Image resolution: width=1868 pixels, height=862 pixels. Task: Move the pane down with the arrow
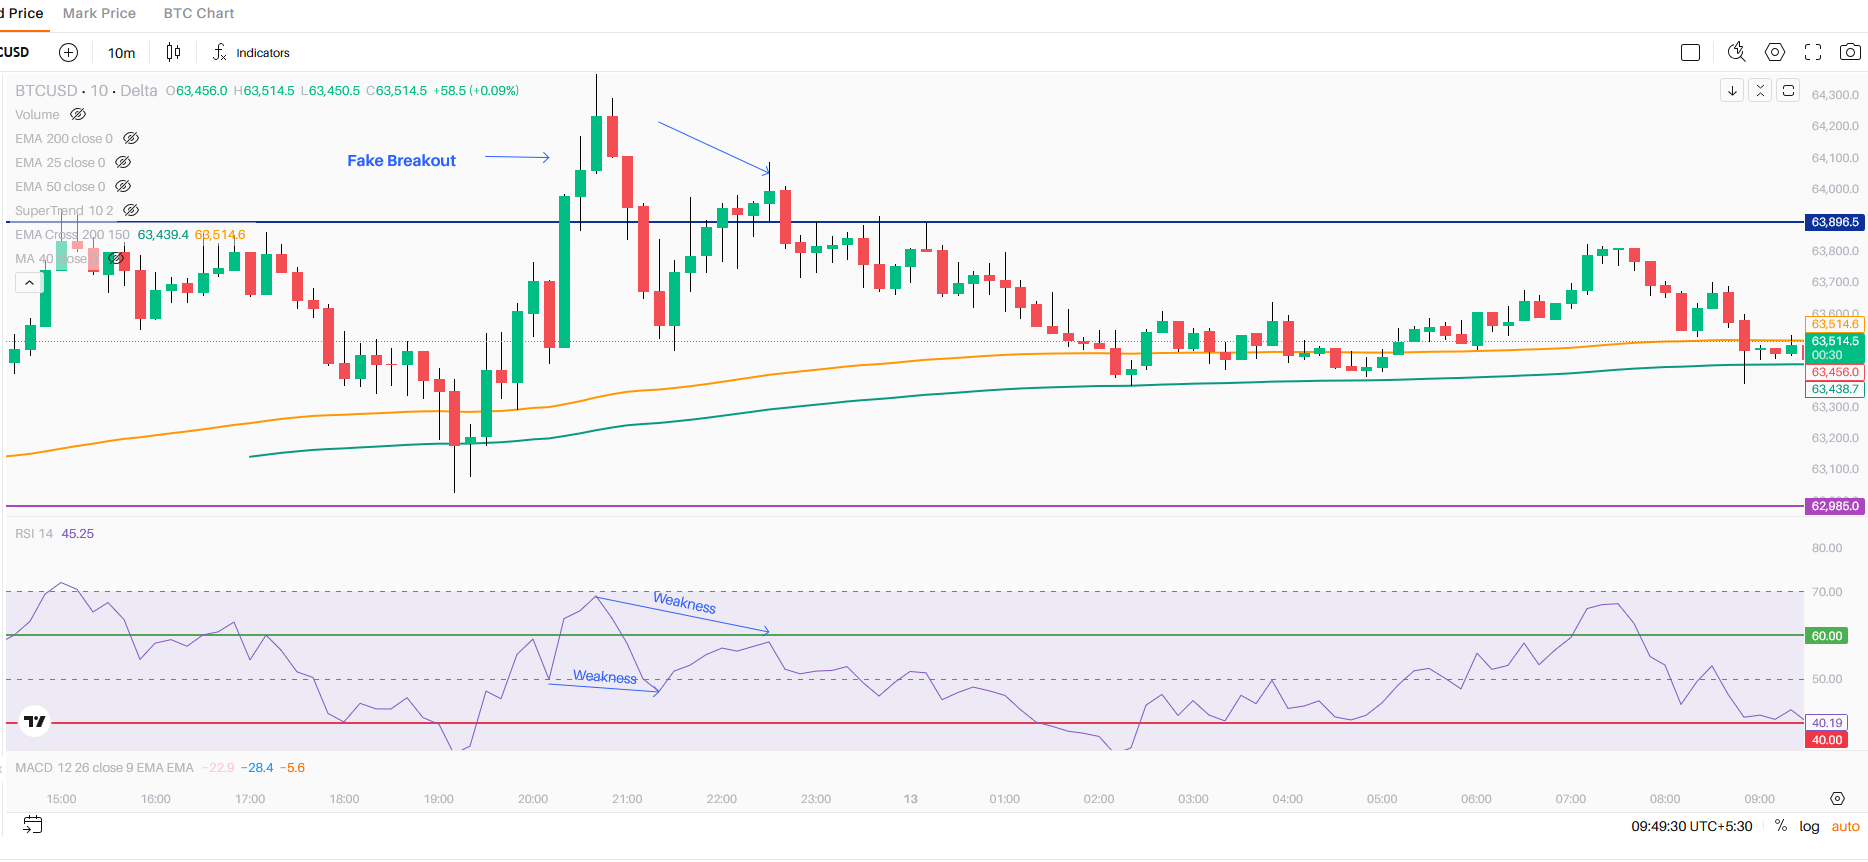pos(1732,90)
